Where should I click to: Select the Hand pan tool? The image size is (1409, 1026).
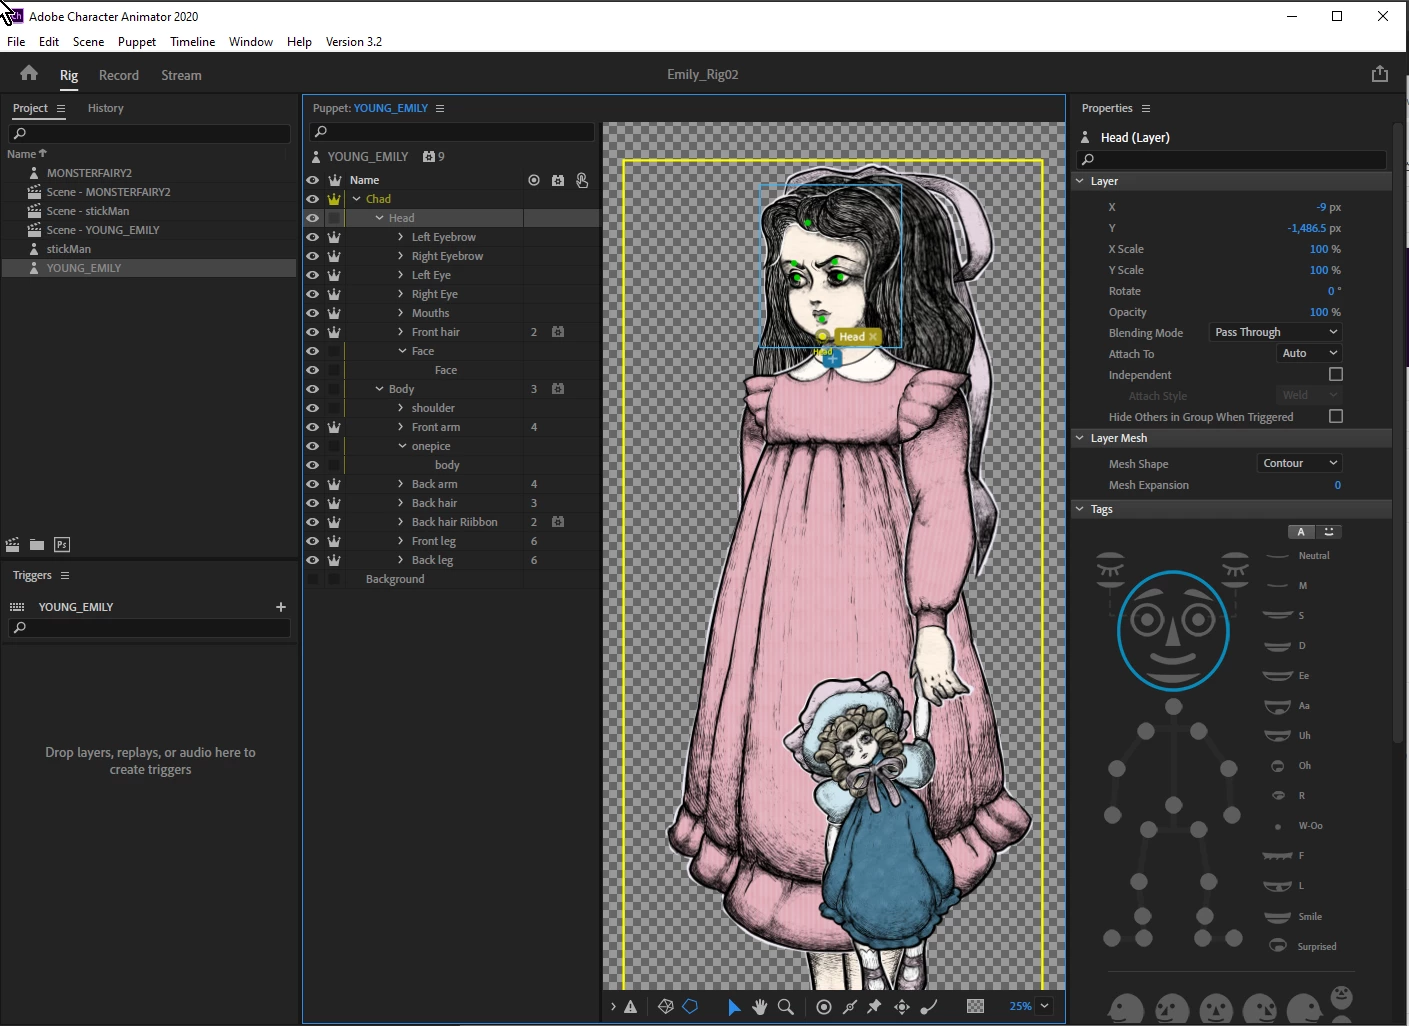click(760, 1007)
